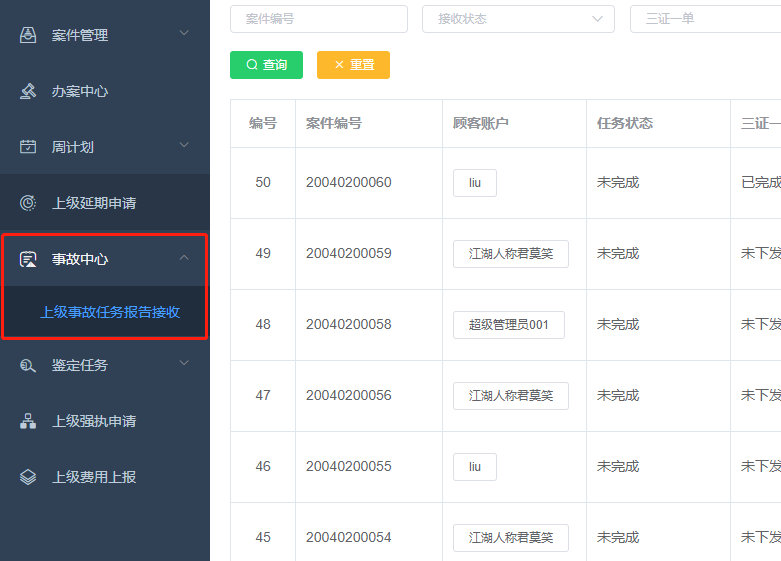This screenshot has height=561, width=781.
Task: Click the 案件管理 briefcase icon
Action: click(28, 35)
